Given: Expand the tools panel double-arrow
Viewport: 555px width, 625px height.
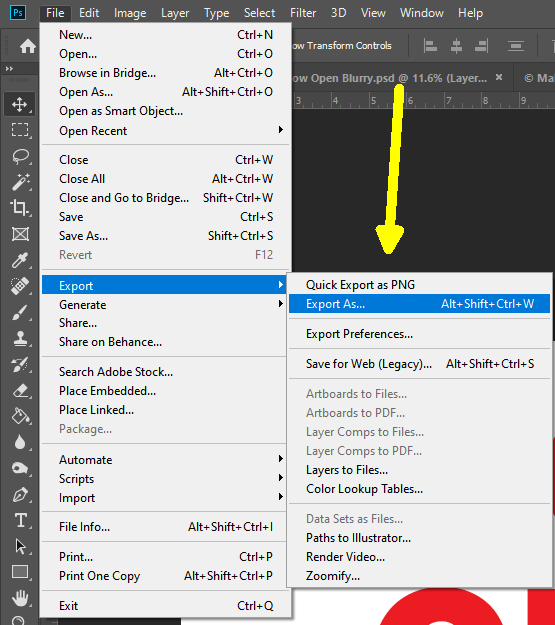Looking at the screenshot, I should [9, 69].
